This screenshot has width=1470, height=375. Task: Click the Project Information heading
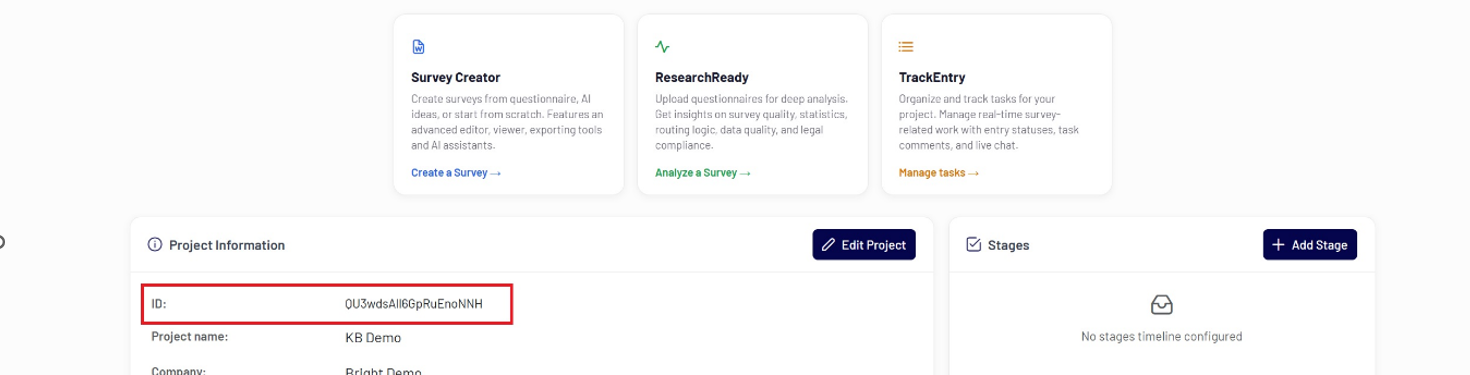(x=227, y=245)
